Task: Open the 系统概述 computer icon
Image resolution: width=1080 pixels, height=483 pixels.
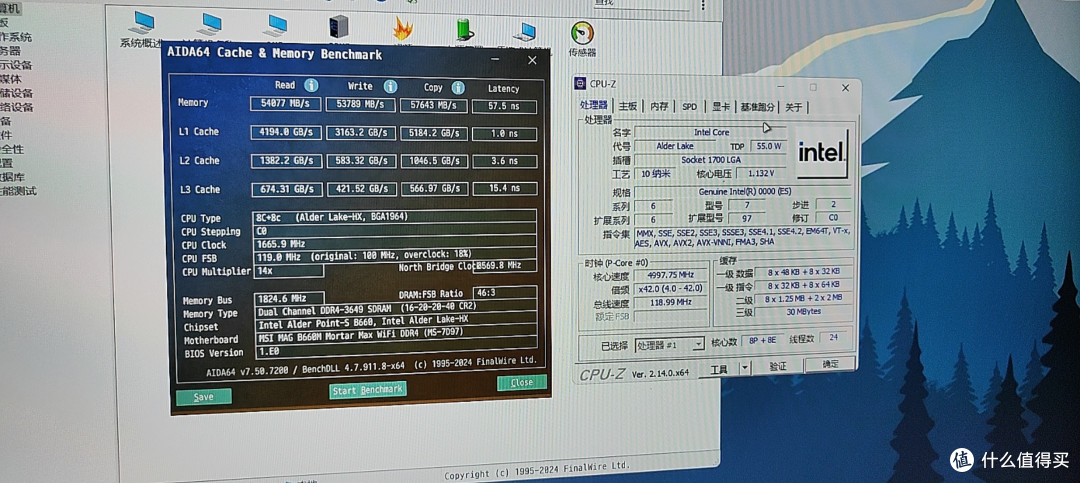Action: 144,23
